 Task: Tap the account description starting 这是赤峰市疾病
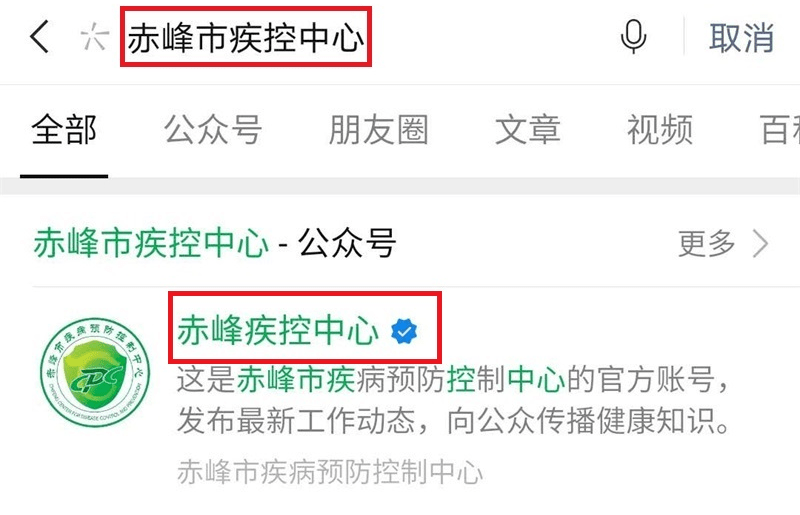click(x=453, y=400)
